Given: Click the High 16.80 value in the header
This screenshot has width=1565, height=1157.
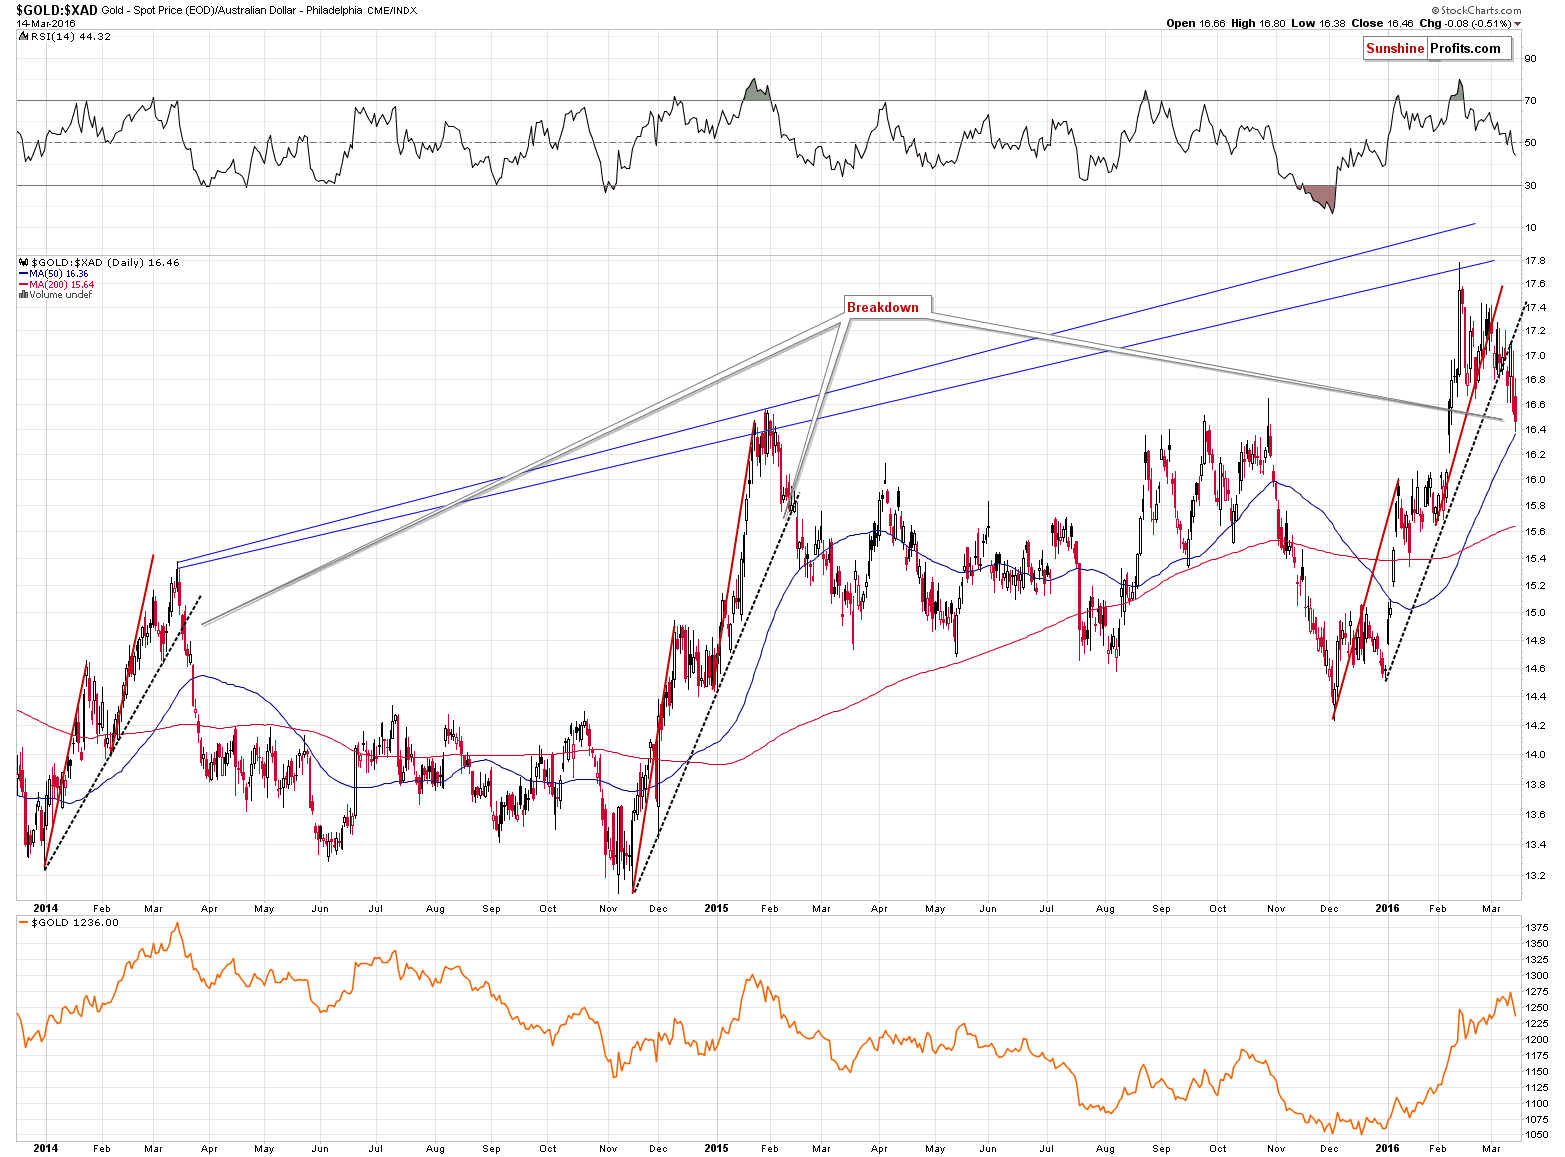Looking at the screenshot, I should coord(1259,23).
